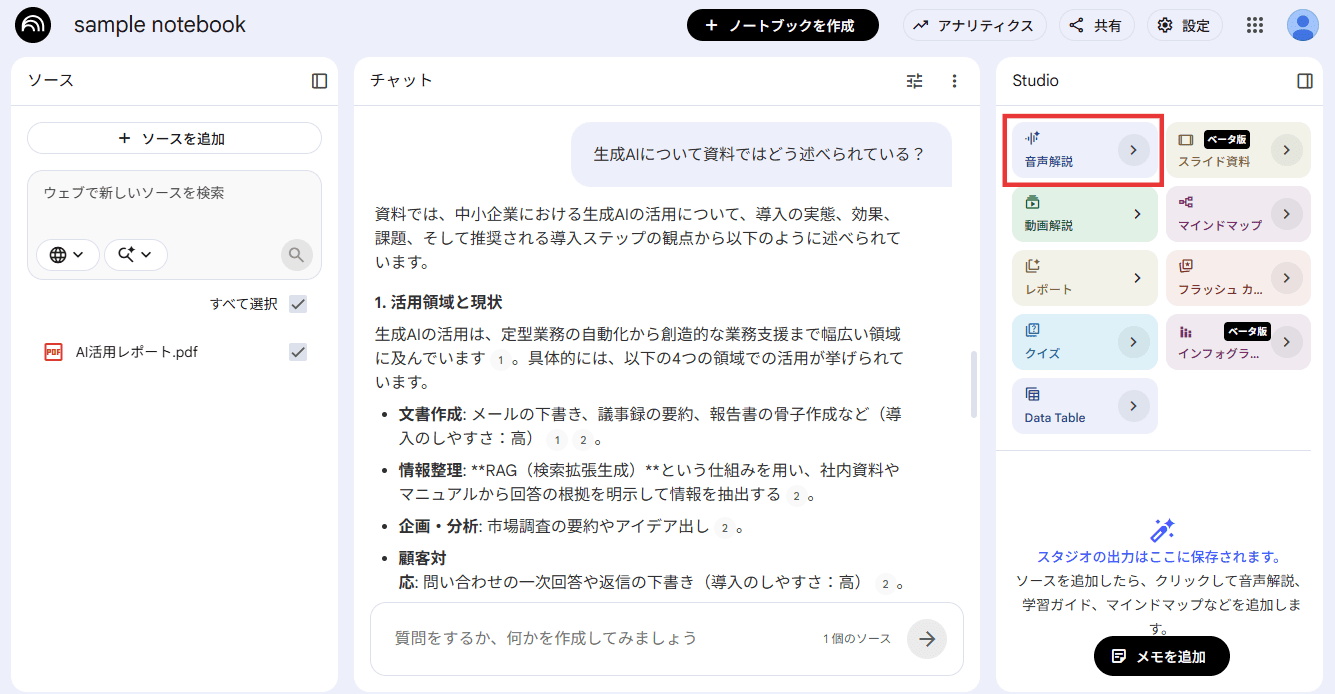Toggle the すべて選択 checkbox

click(298, 304)
